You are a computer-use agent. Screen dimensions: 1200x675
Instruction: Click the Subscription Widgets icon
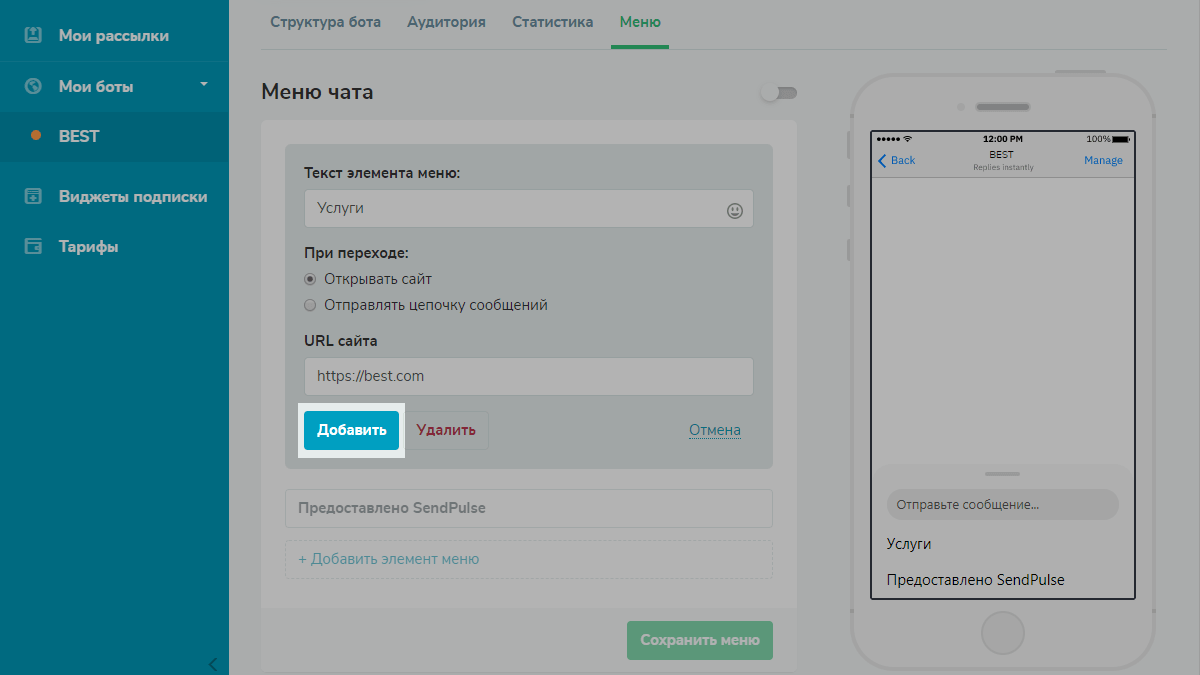pos(33,196)
